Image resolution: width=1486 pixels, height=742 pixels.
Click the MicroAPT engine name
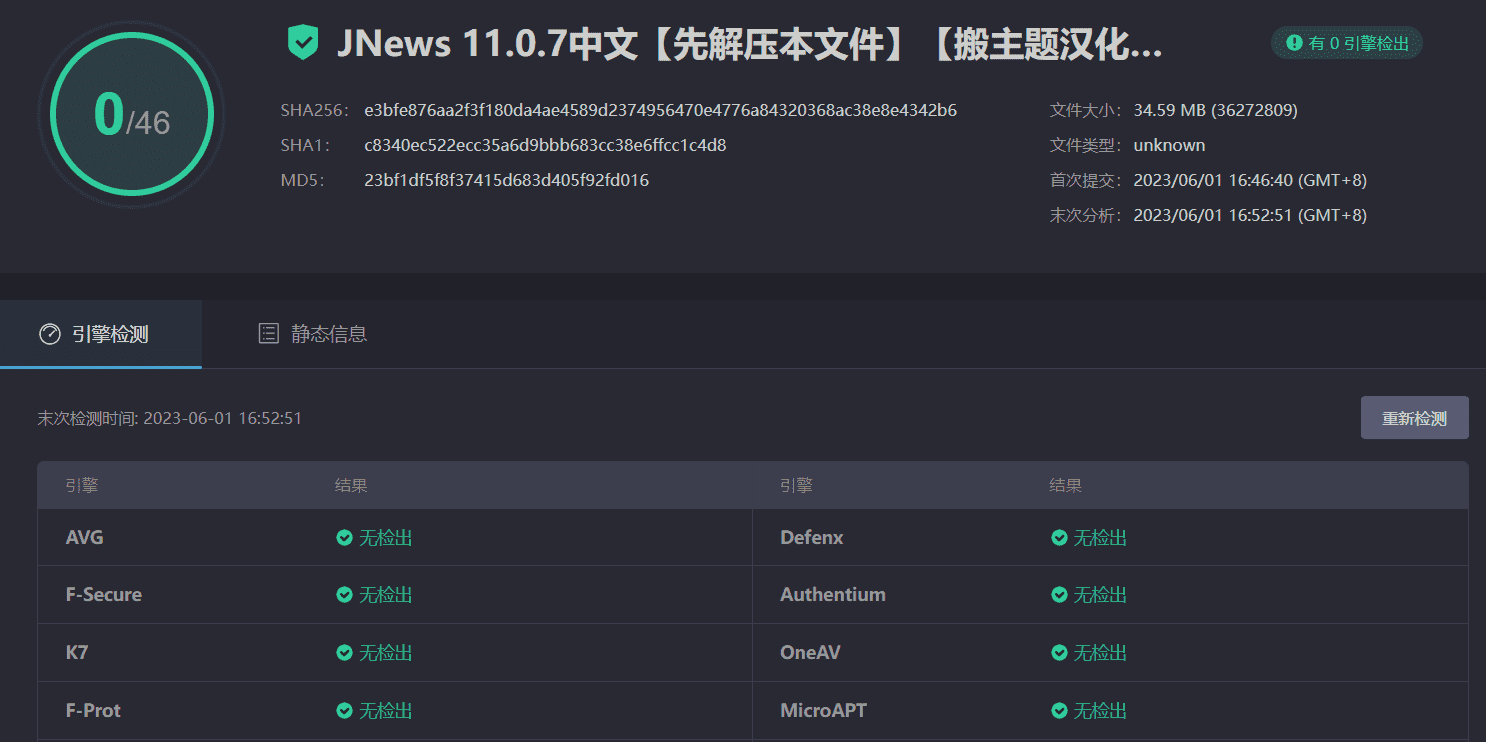pyautogui.click(x=824, y=711)
